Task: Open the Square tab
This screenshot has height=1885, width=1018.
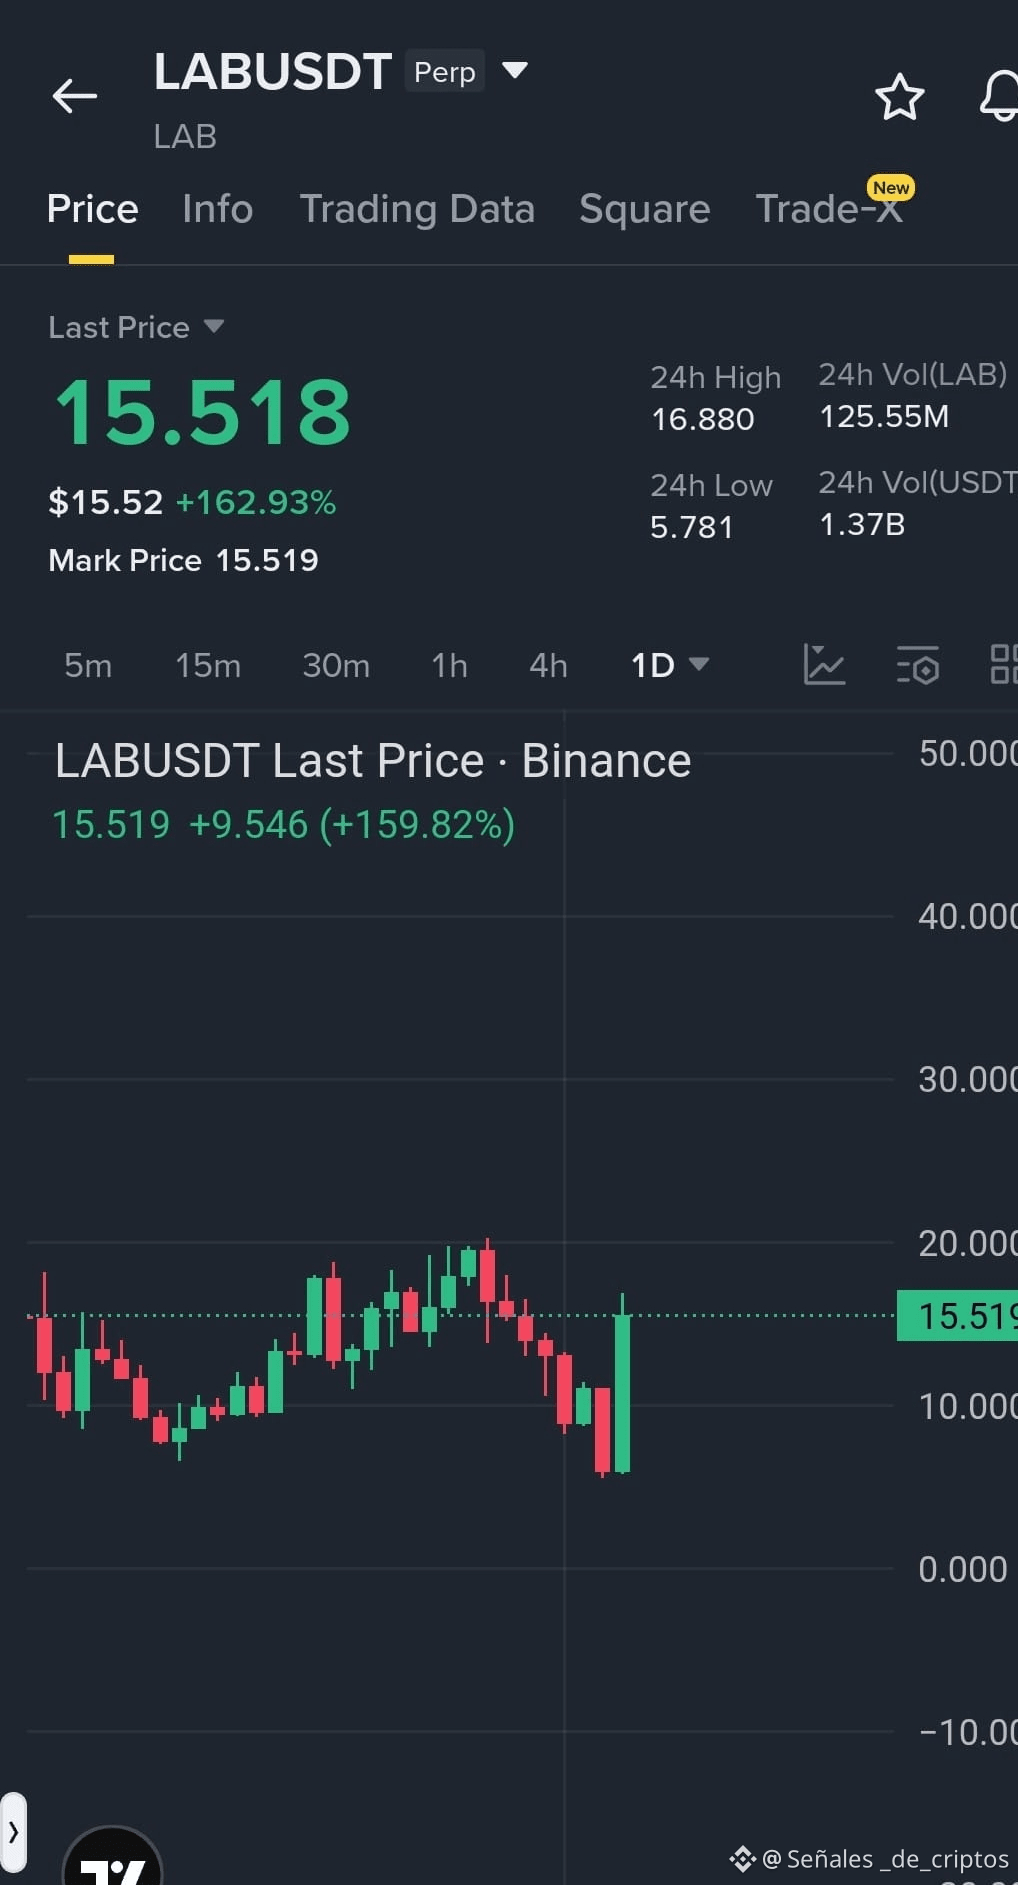Action: [644, 209]
